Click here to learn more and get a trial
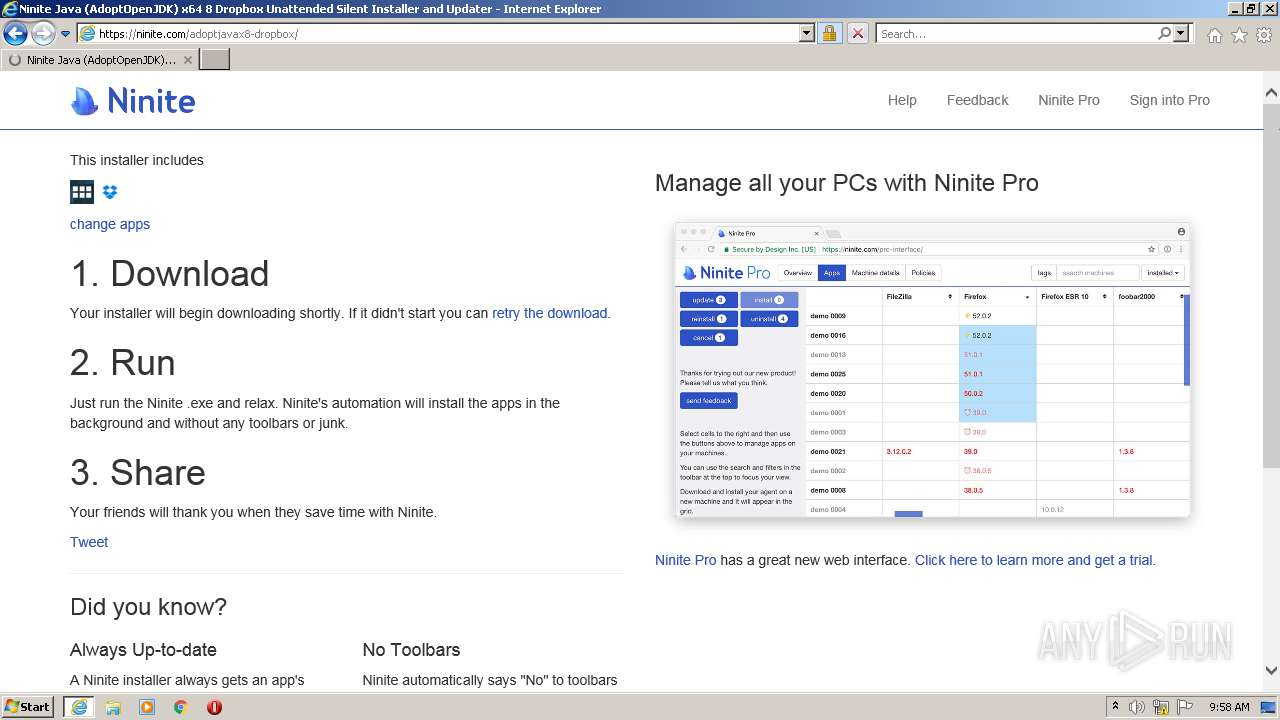The width and height of the screenshot is (1280, 720). [x=1033, y=560]
